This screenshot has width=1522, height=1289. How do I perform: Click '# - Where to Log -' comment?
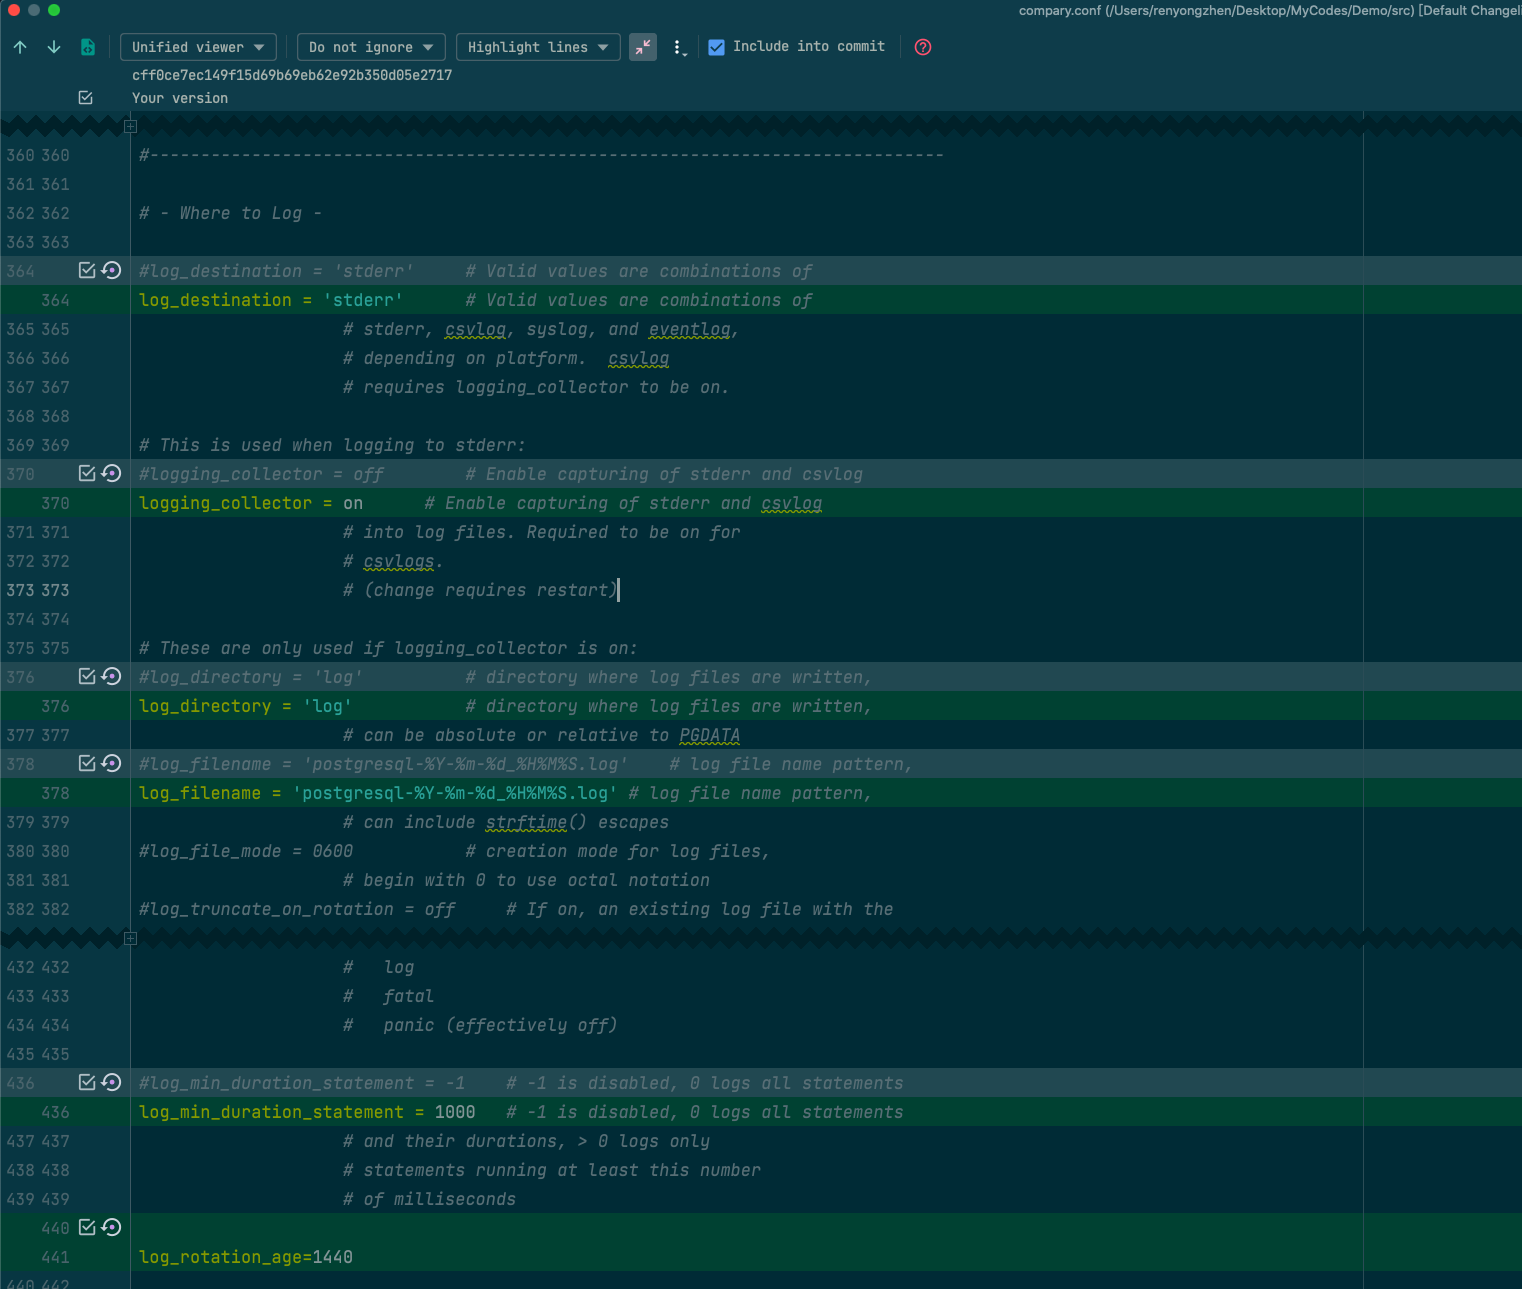(x=230, y=213)
